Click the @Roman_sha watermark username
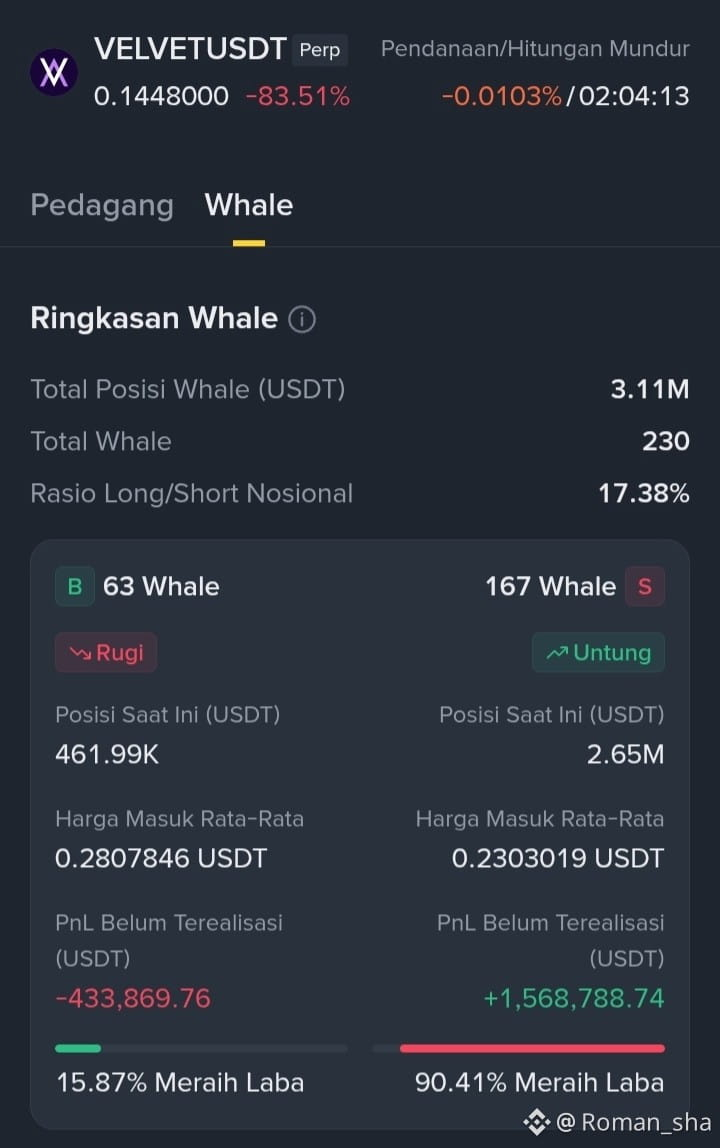The width and height of the screenshot is (720, 1148). pos(634,1122)
